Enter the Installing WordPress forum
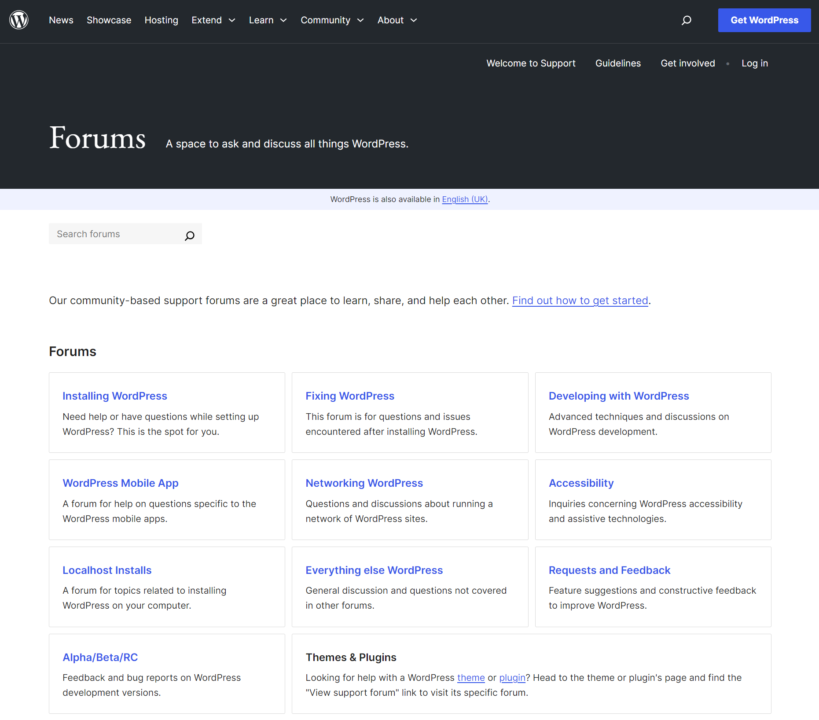This screenshot has width=819, height=720. [114, 396]
